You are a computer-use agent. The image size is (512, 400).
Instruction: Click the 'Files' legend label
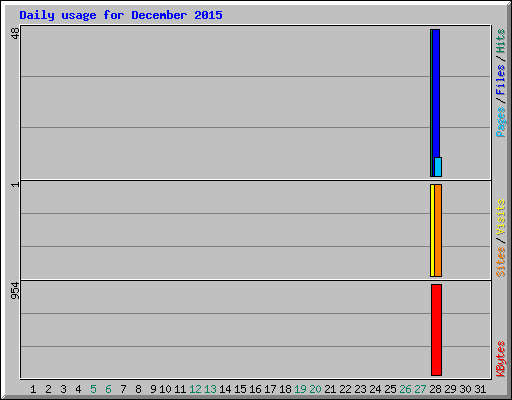[501, 80]
